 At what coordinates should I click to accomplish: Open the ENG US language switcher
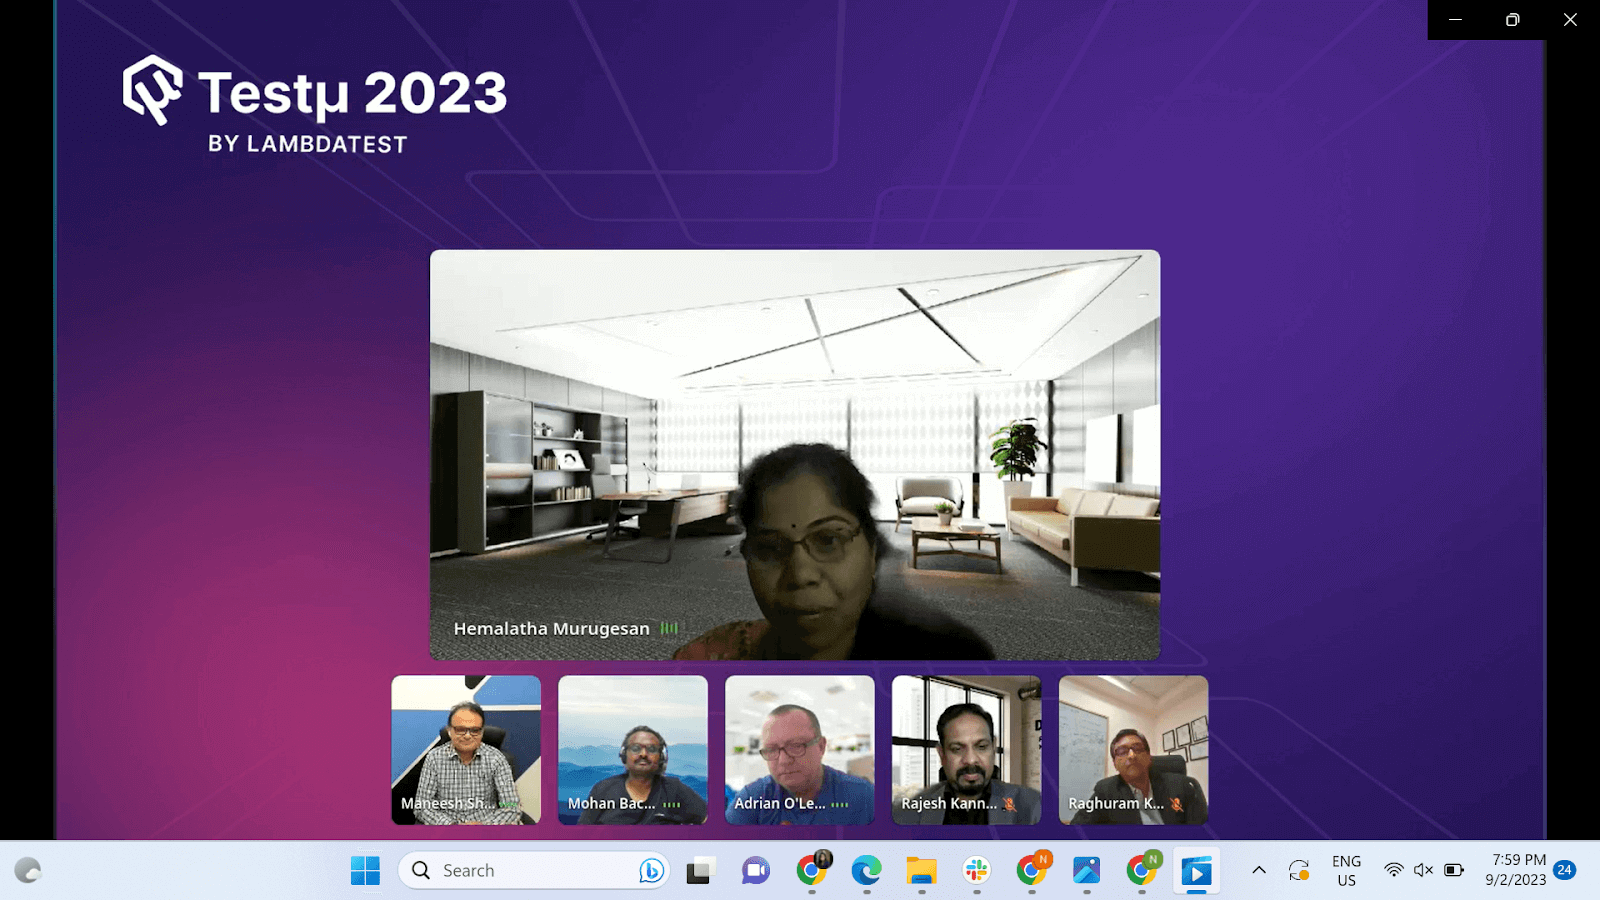point(1346,871)
